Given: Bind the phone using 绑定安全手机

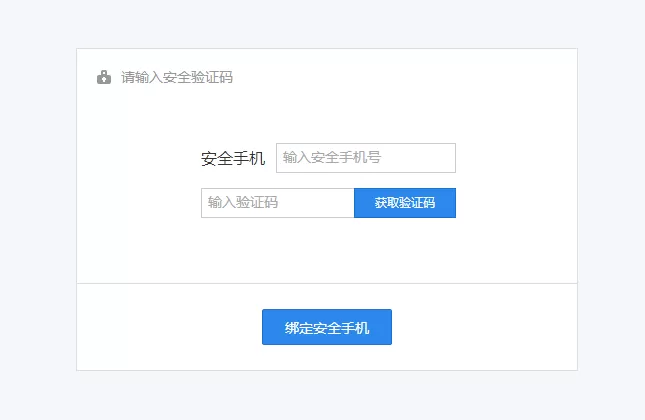Looking at the screenshot, I should pos(327,327).
